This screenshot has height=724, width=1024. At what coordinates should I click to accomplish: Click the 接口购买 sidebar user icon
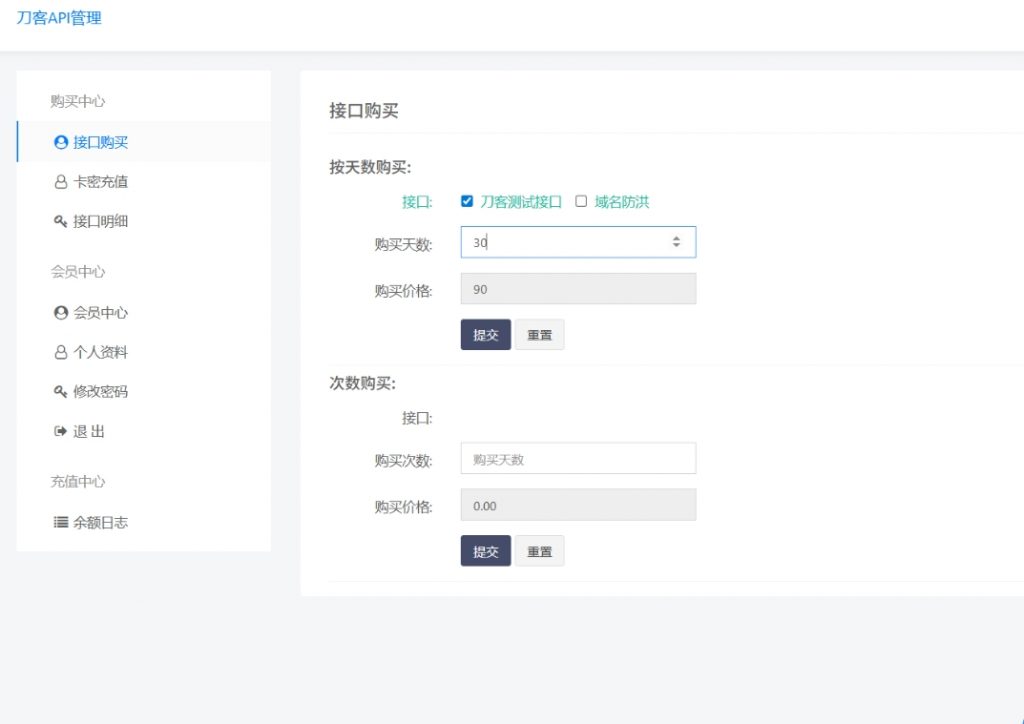61,142
